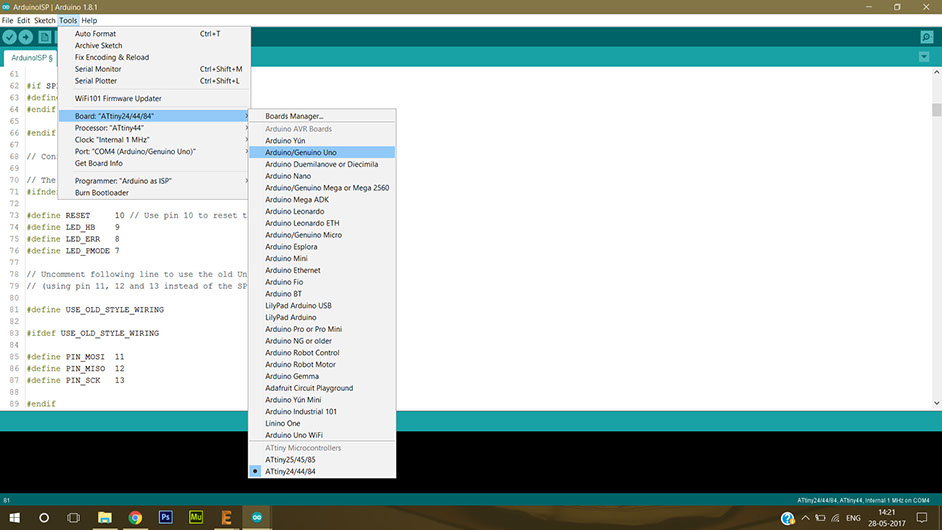Click editor scrollbar down arrow
Screen dimensions: 942x530
click(x=937, y=404)
